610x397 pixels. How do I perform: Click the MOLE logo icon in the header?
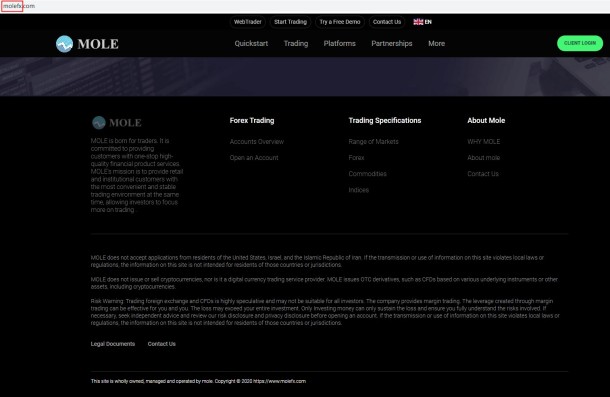[x=64, y=44]
